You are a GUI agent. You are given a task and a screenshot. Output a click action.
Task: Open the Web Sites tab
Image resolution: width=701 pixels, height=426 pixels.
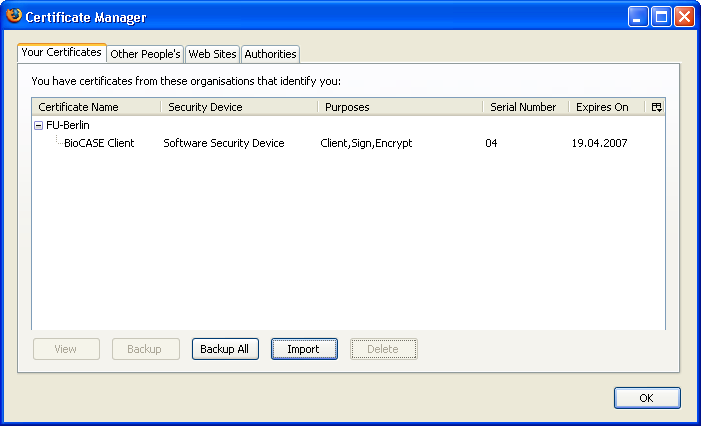(213, 54)
